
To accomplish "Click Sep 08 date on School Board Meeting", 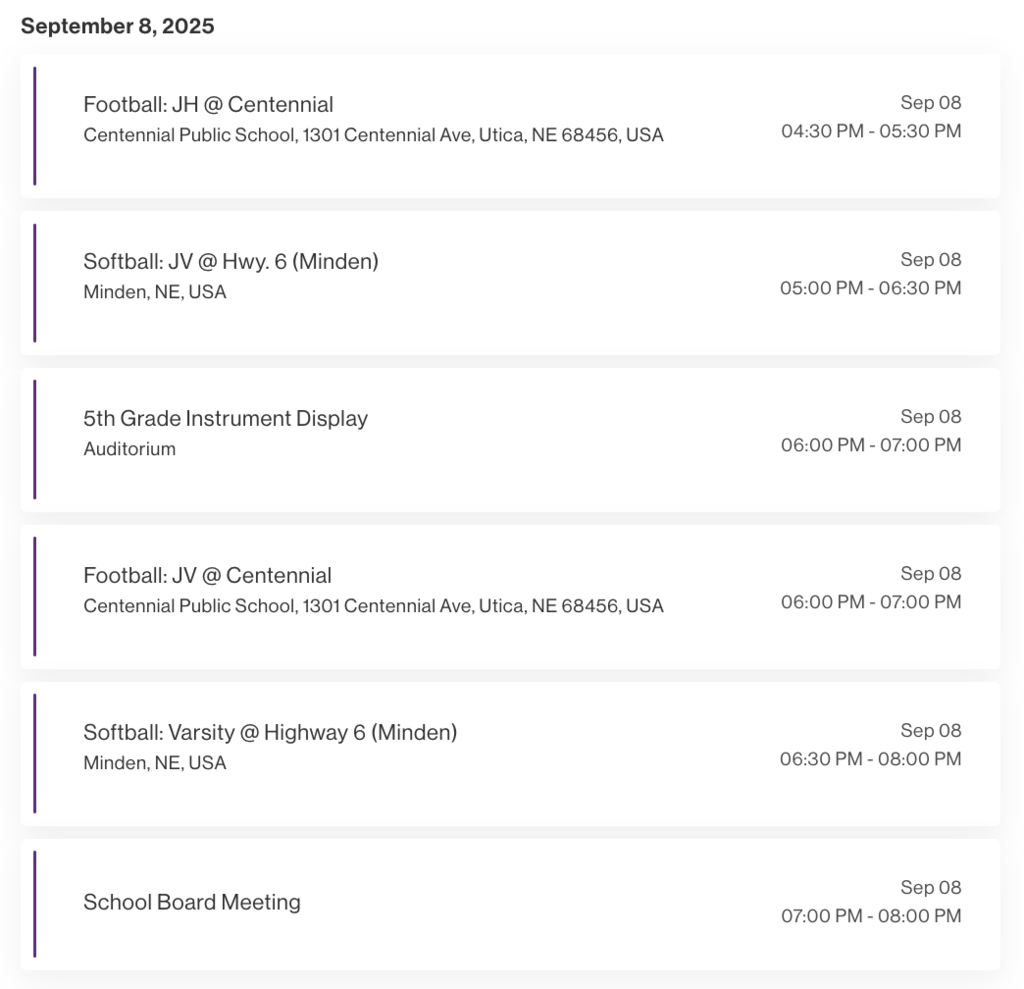I will 931,887.
